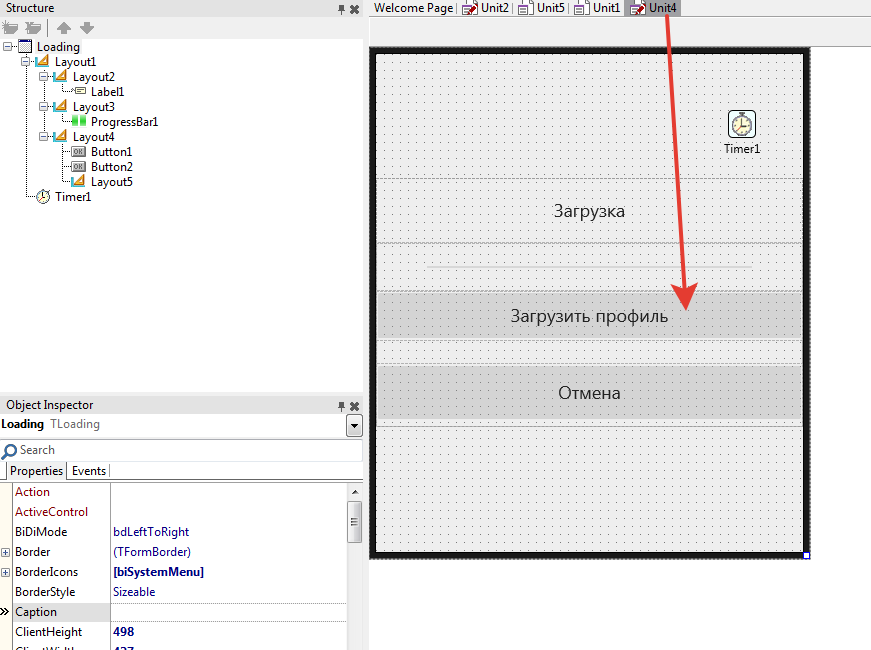Click the Move Up arrow in Structure toolbar
This screenshot has width=871, height=650.
point(64,27)
